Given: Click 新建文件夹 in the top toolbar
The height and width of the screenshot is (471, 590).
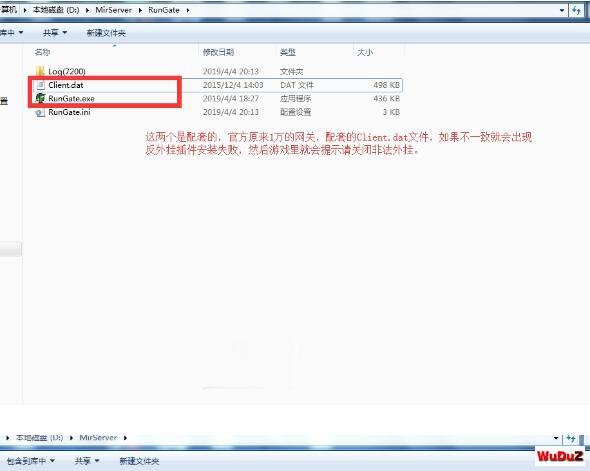Looking at the screenshot, I should tap(106, 33).
